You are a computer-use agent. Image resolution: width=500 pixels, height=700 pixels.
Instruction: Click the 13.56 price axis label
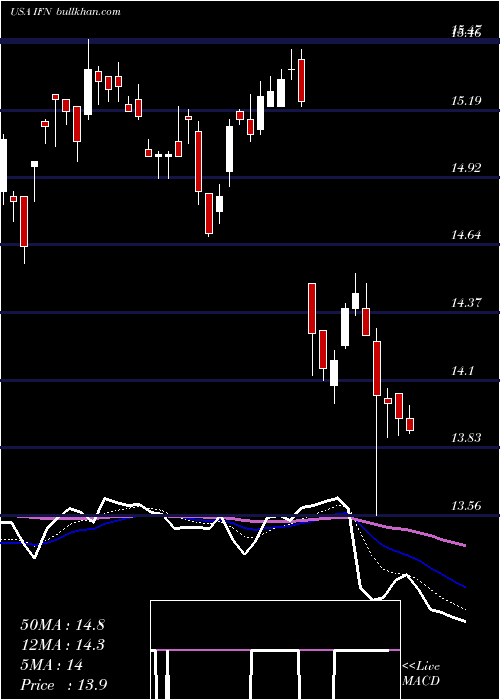click(x=466, y=506)
